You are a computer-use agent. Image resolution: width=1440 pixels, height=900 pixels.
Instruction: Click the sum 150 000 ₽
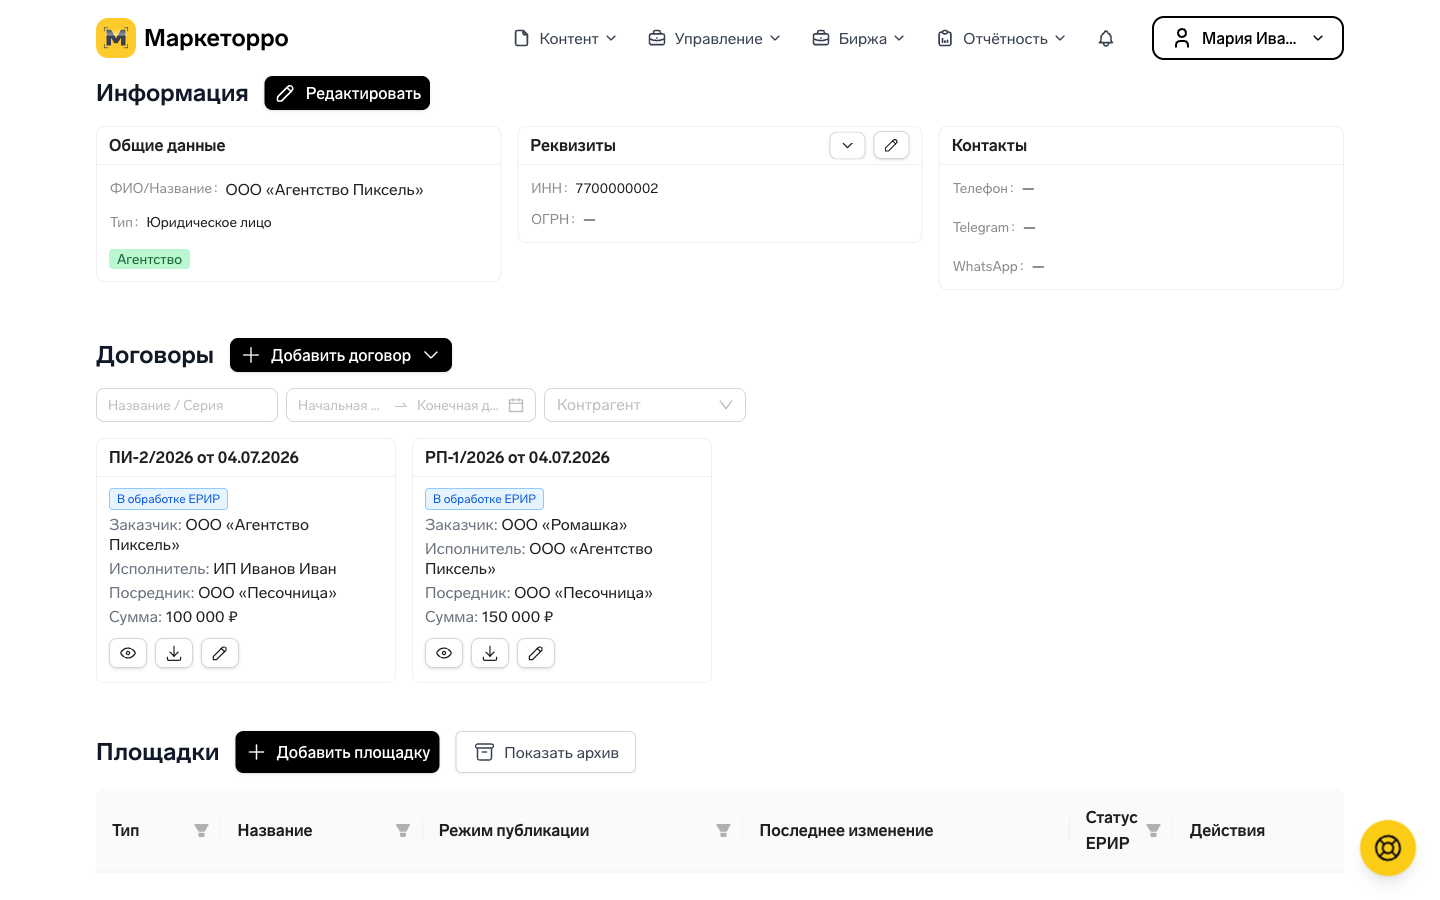click(x=517, y=617)
